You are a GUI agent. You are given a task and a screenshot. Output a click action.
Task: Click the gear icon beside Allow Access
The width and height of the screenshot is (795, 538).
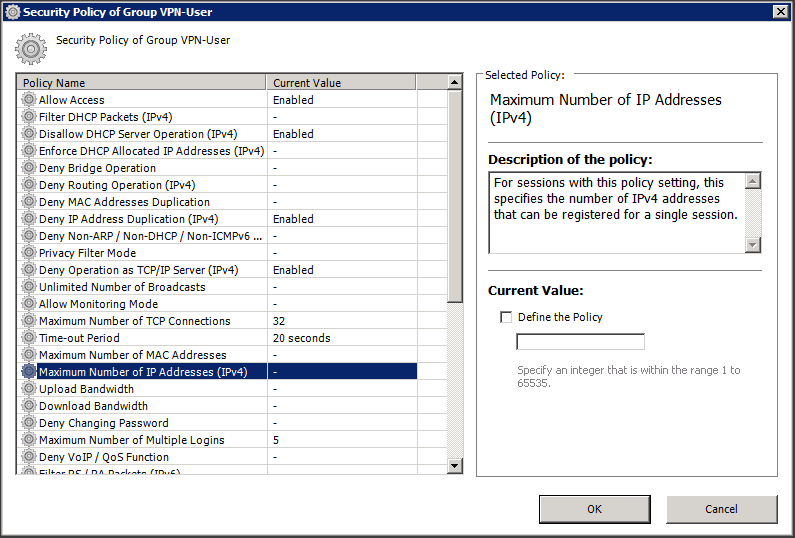(x=28, y=100)
